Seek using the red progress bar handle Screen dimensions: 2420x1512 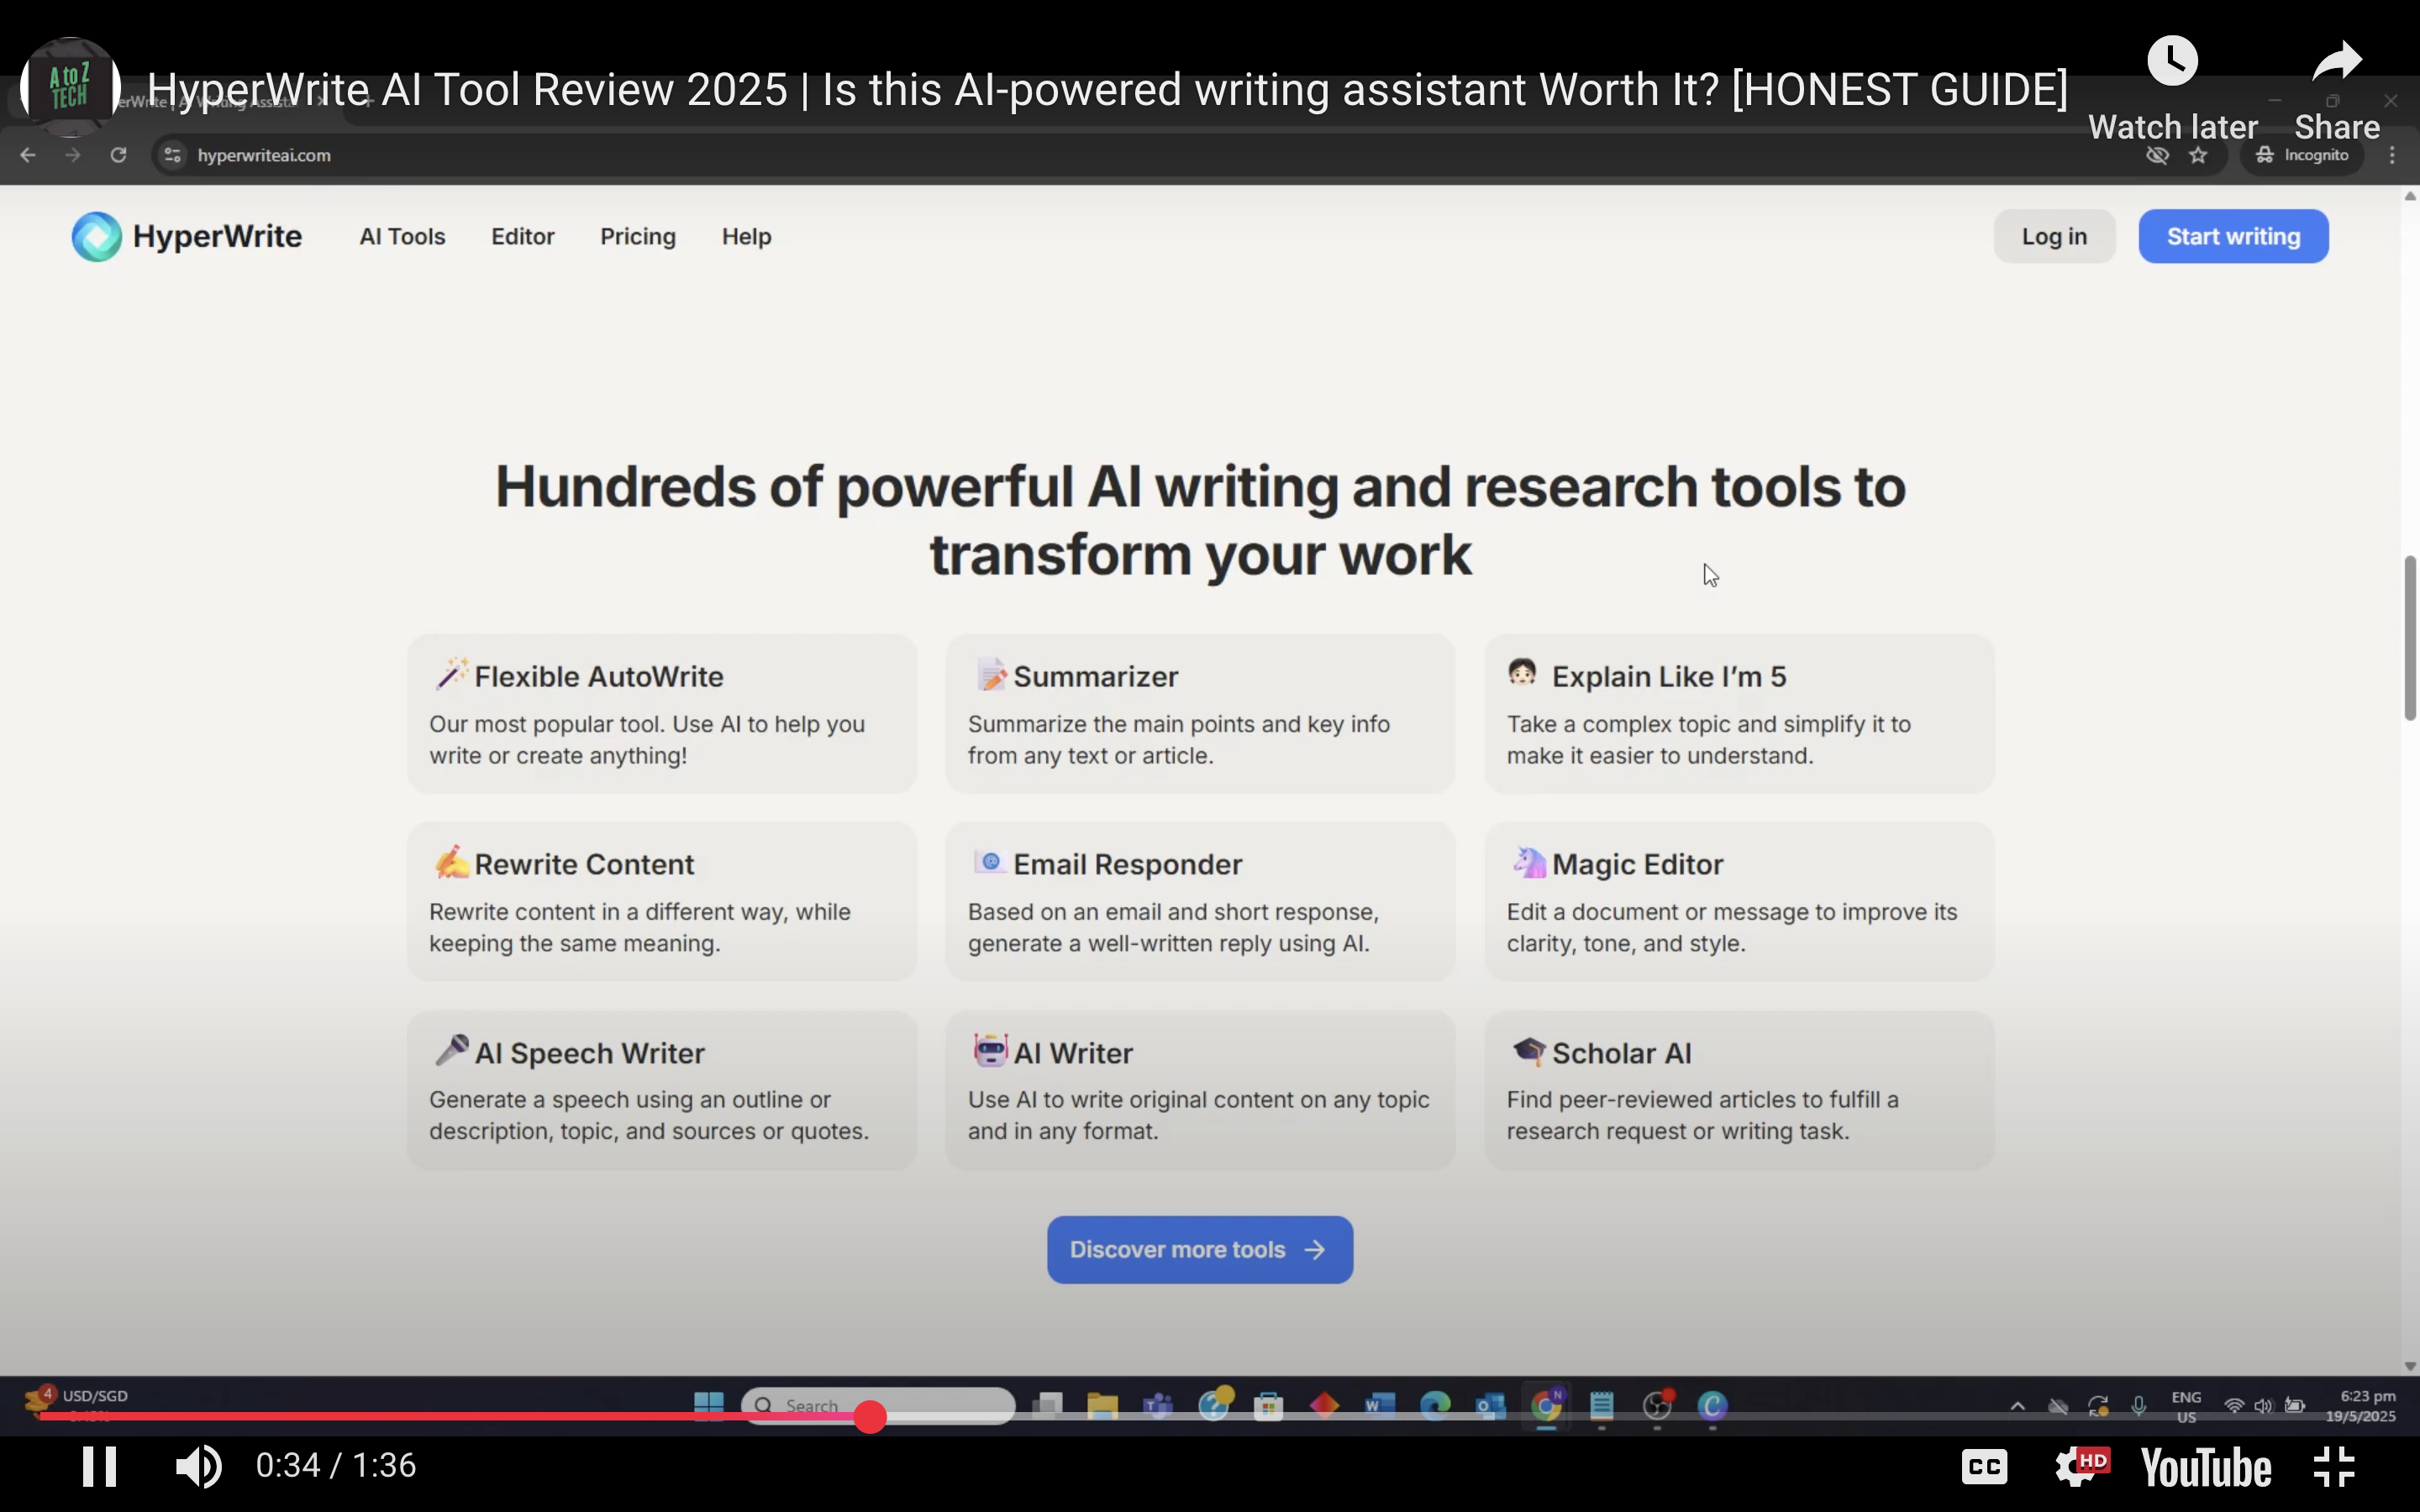point(870,1416)
